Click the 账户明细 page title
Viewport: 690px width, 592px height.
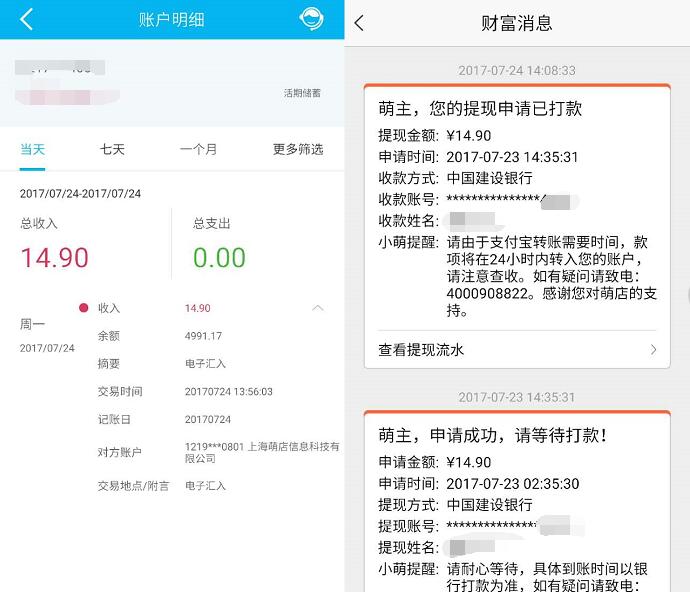pos(172,20)
